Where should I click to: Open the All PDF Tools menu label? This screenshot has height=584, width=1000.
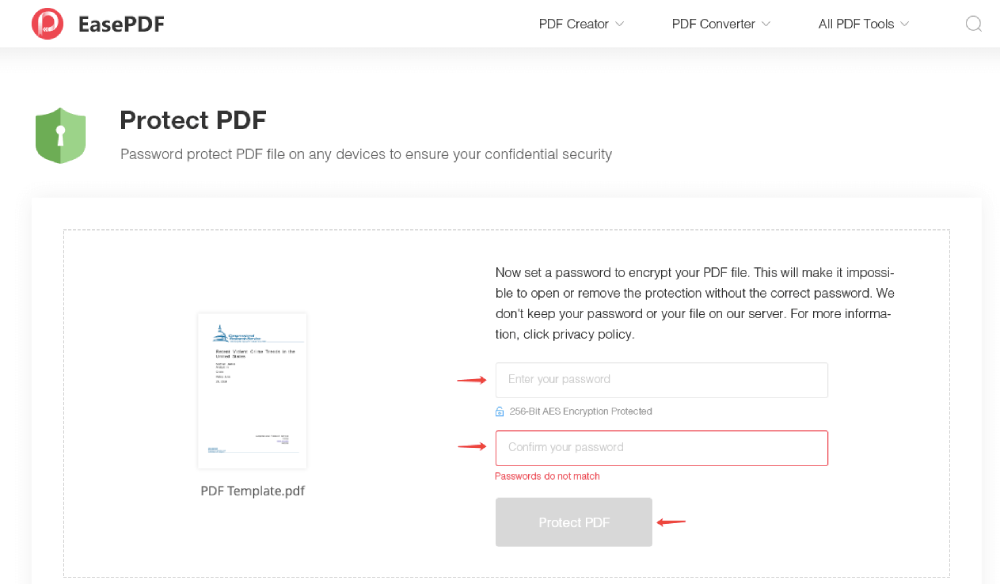point(856,24)
